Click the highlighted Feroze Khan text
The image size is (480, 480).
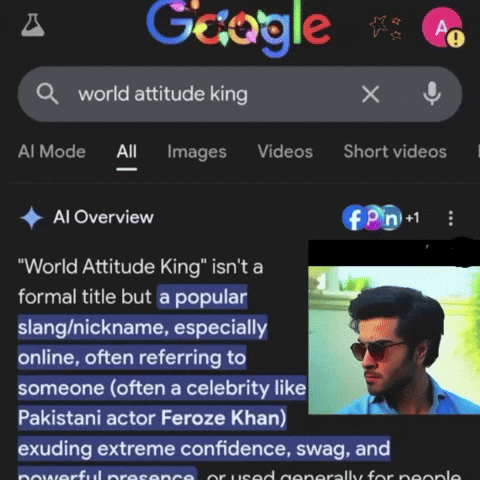point(223,418)
